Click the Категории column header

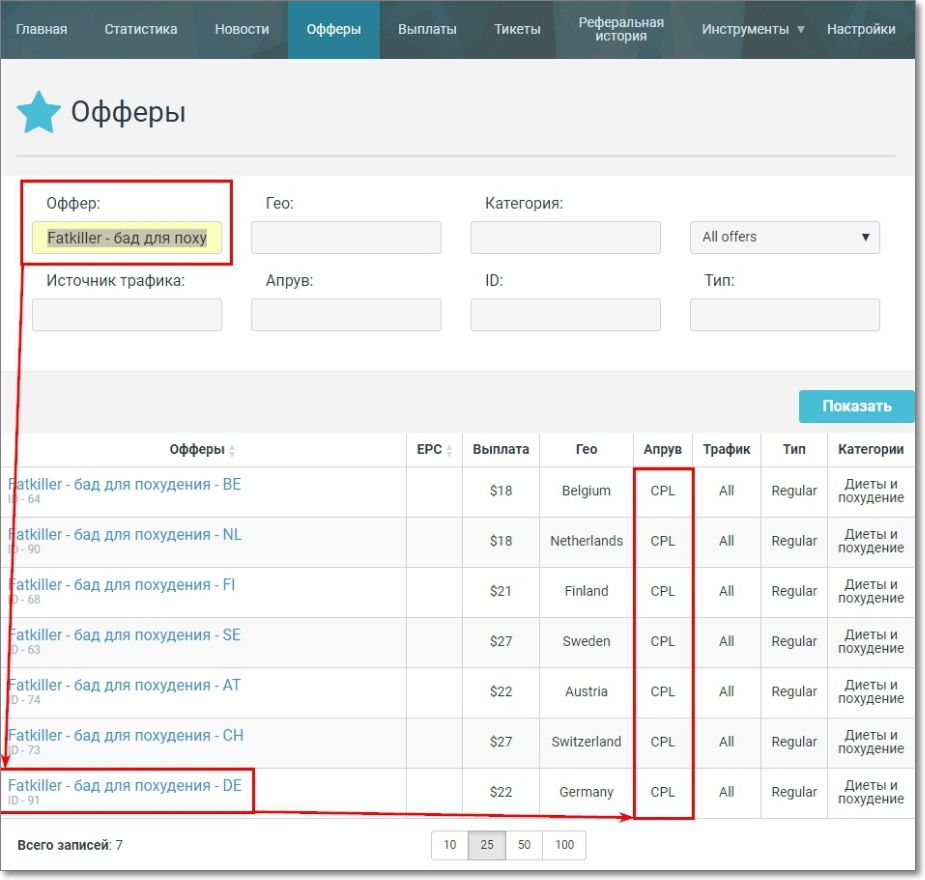871,449
